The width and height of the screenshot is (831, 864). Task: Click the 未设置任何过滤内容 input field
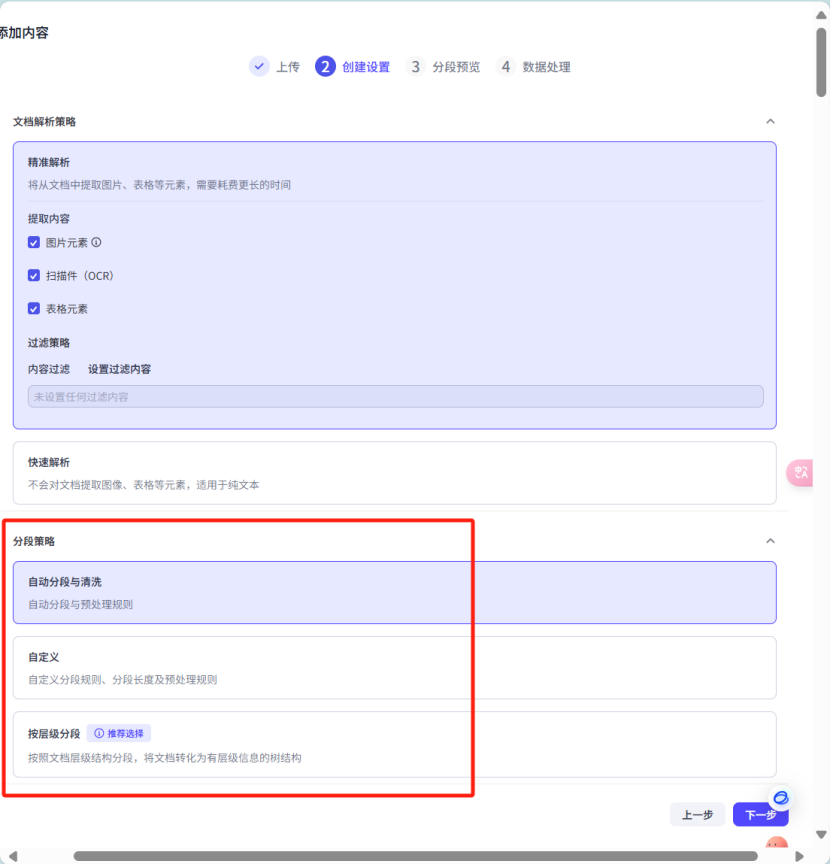[x=396, y=397]
